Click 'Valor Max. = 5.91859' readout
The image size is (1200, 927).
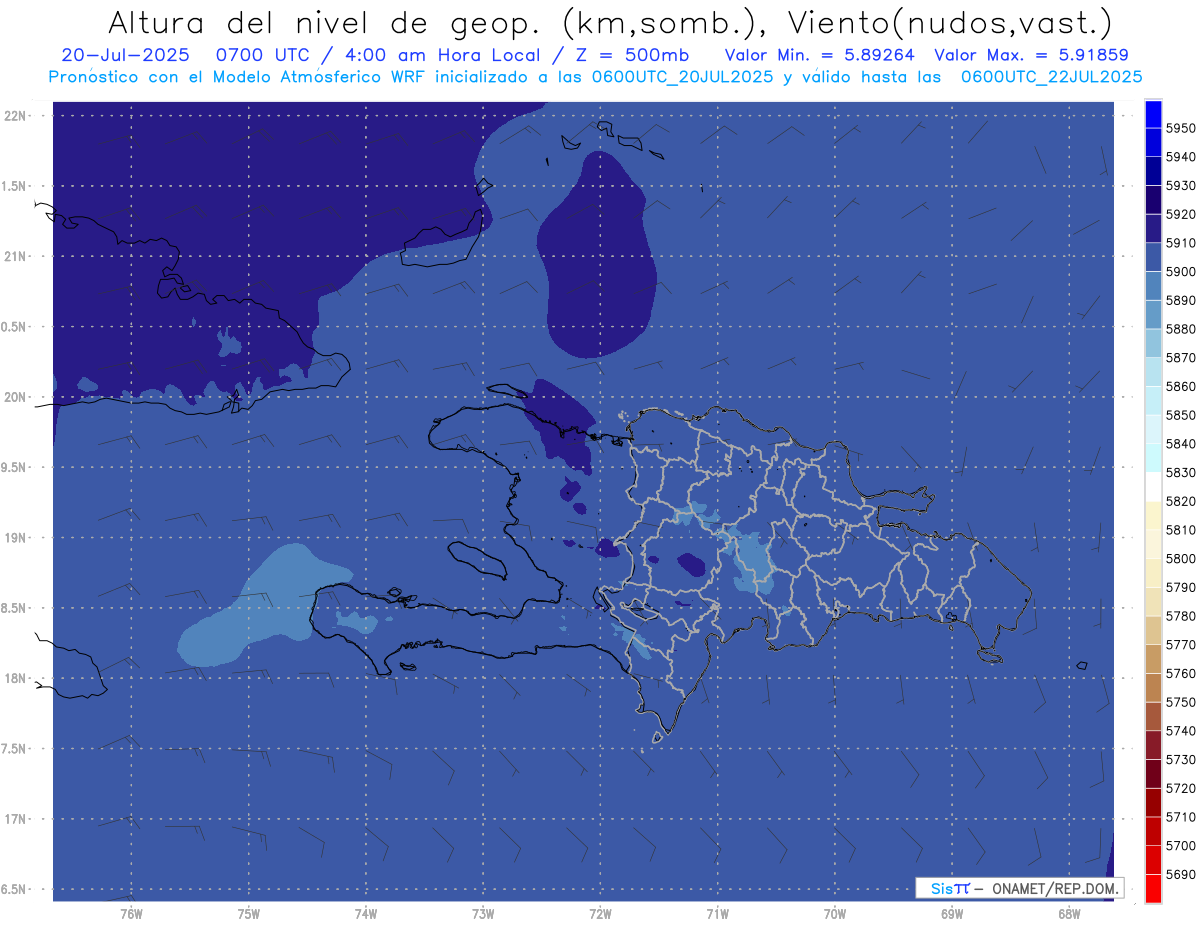click(1031, 55)
